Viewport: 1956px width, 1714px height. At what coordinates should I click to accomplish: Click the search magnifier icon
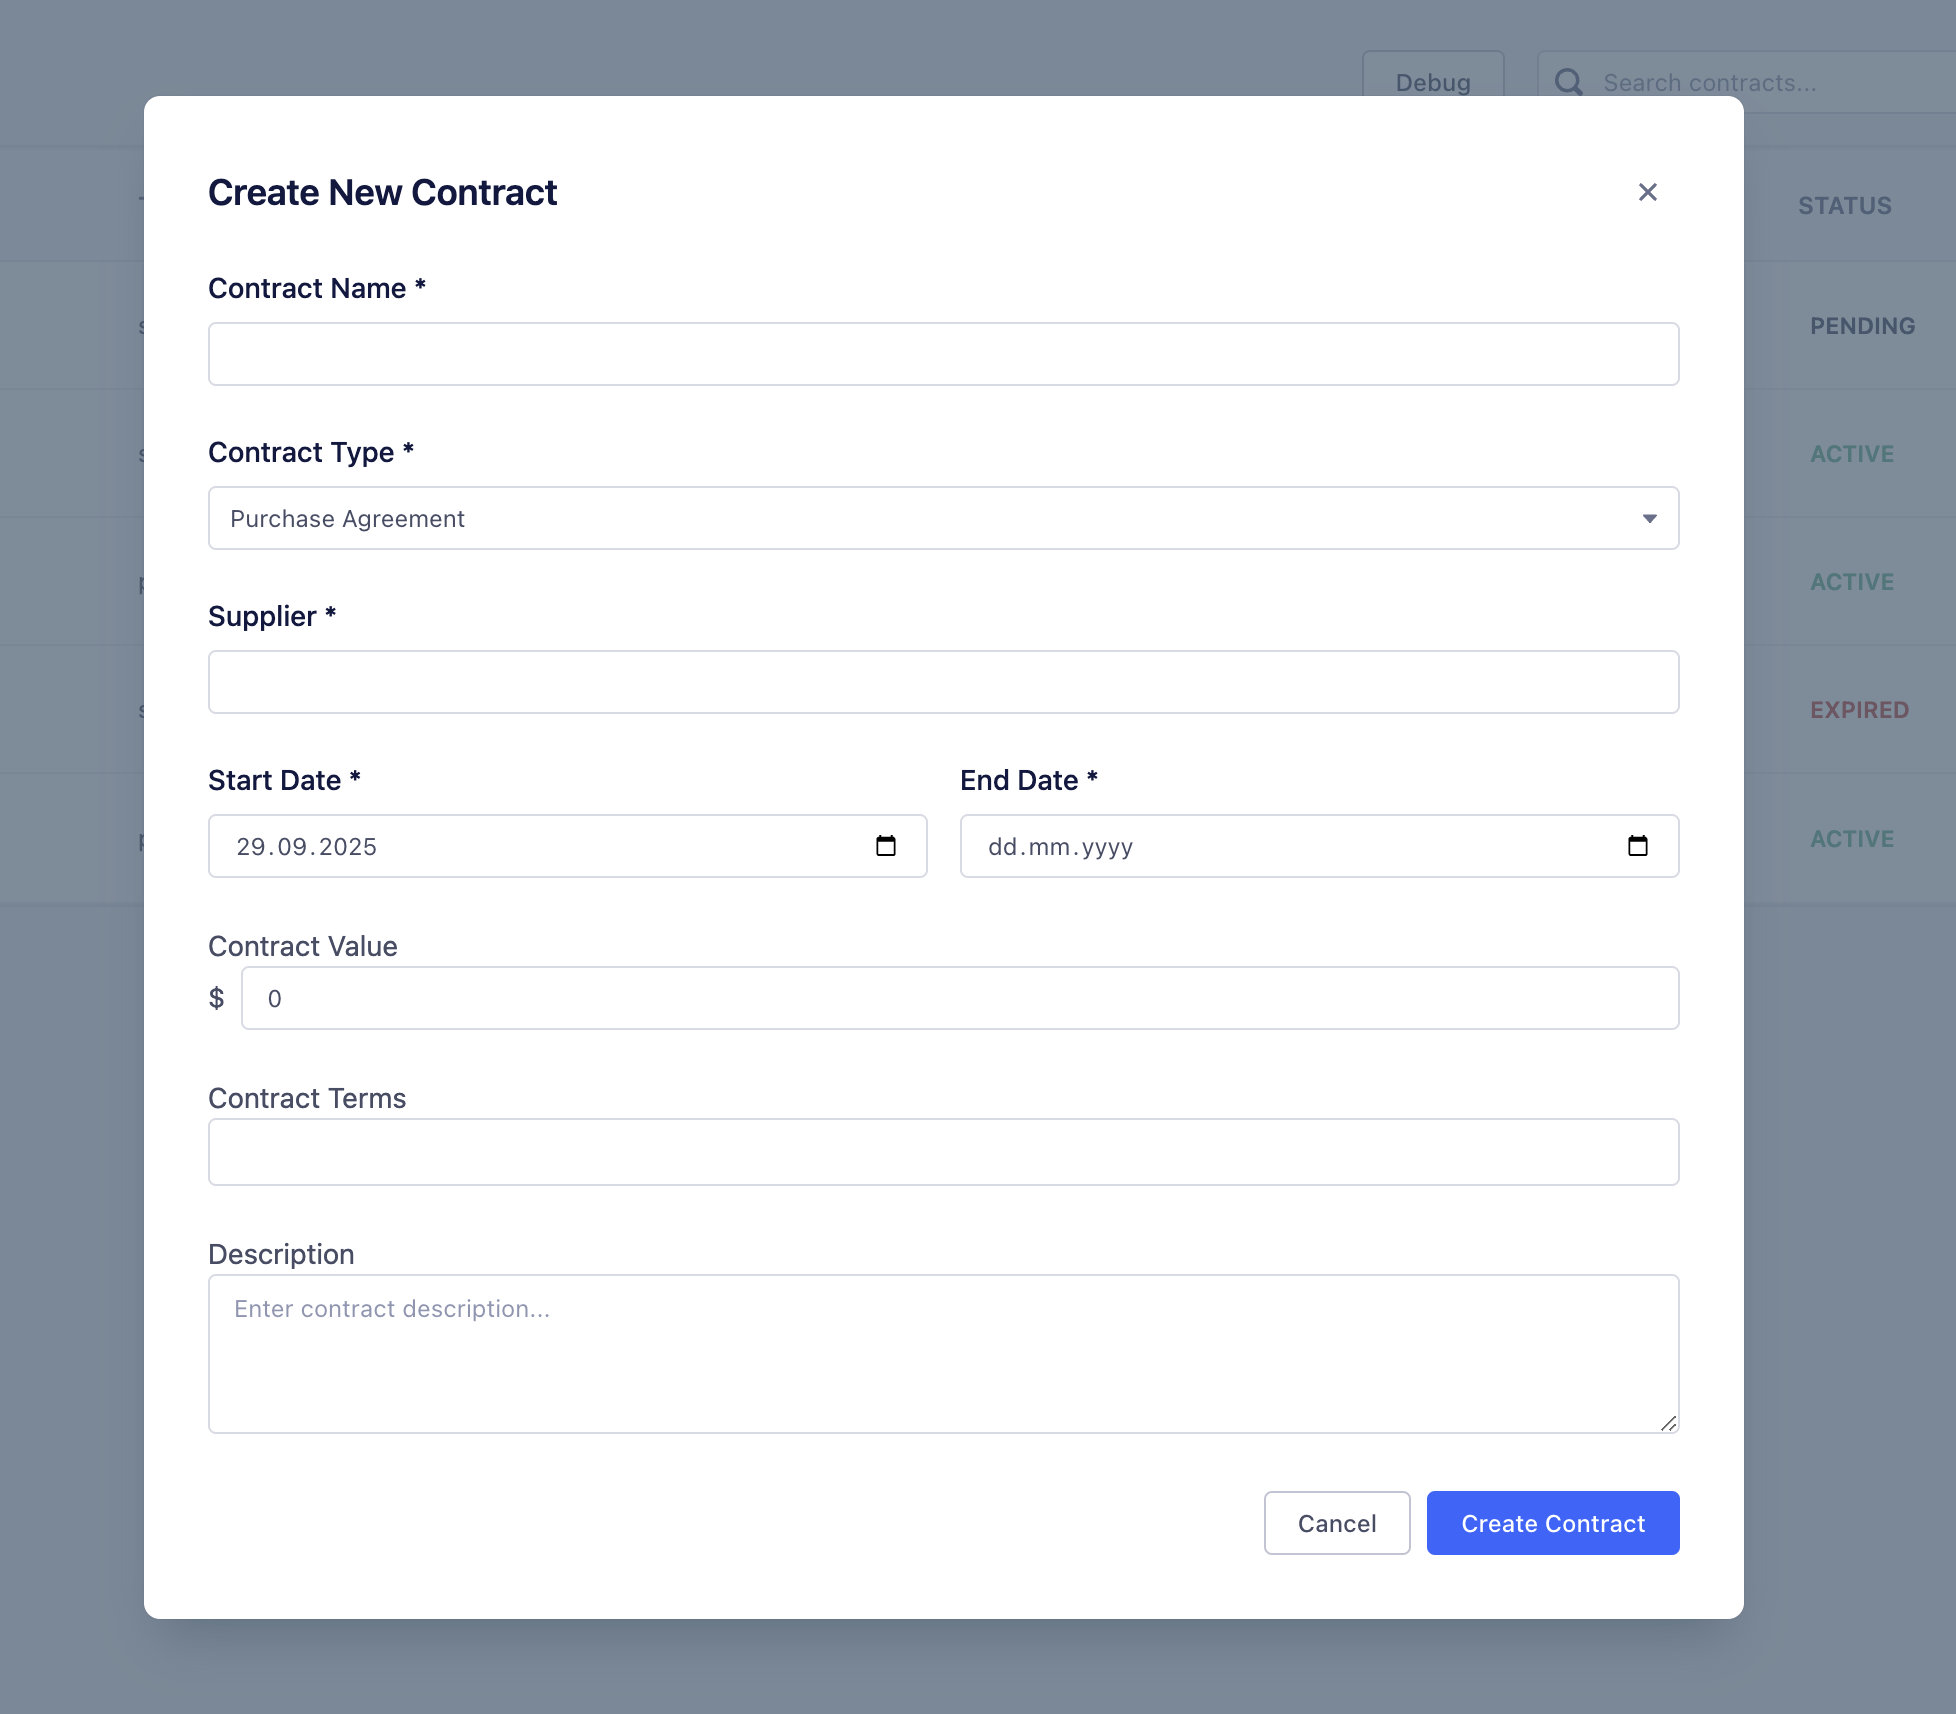pos(1568,82)
